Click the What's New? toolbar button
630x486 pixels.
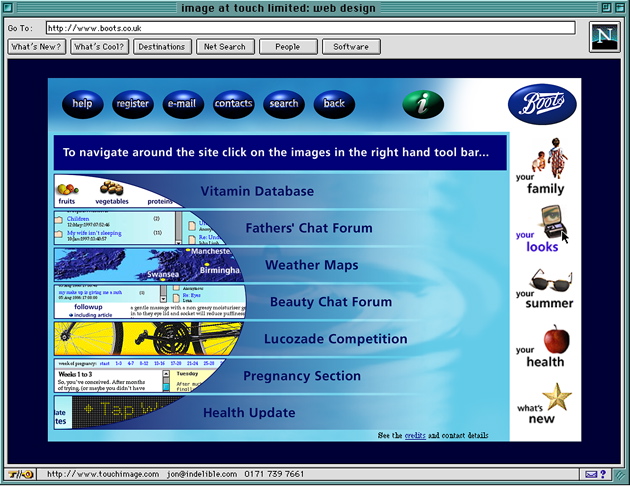pos(37,47)
